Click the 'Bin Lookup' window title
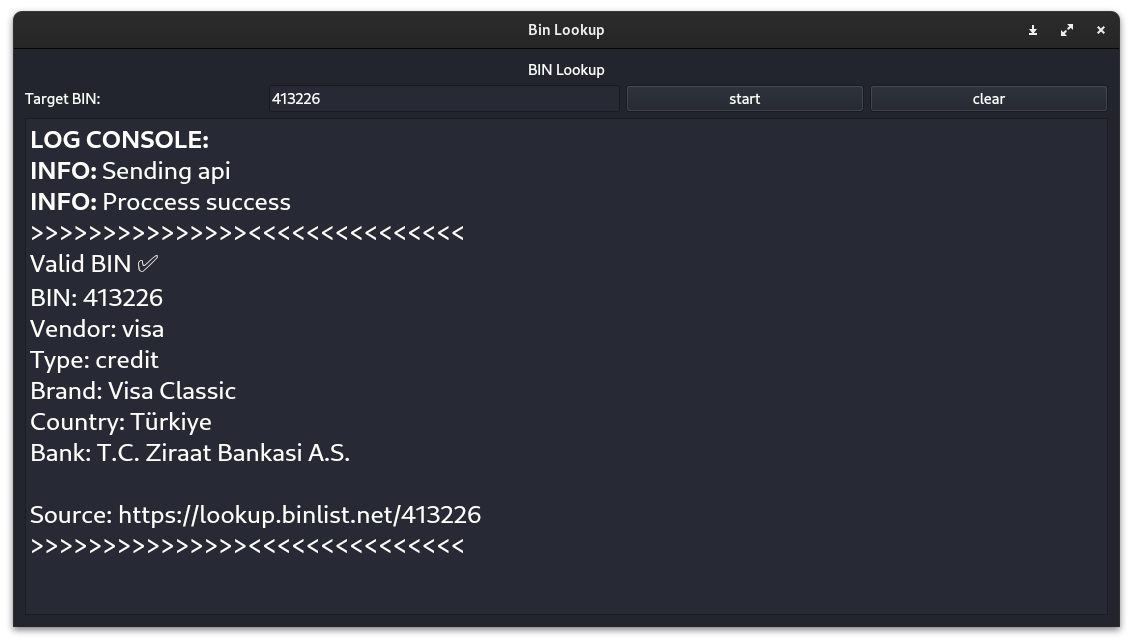Viewport: 1133px width, 643px height. pos(566,30)
